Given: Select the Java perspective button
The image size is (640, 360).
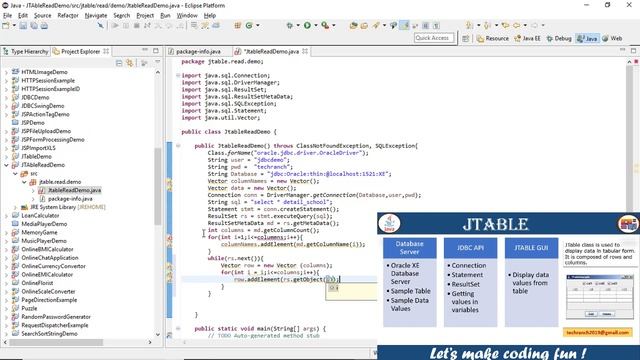Looking at the screenshot, I should [x=587, y=38].
